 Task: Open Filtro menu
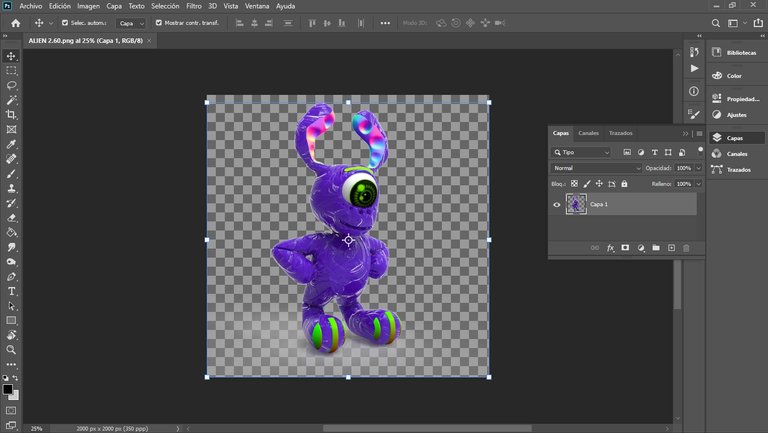[194, 6]
